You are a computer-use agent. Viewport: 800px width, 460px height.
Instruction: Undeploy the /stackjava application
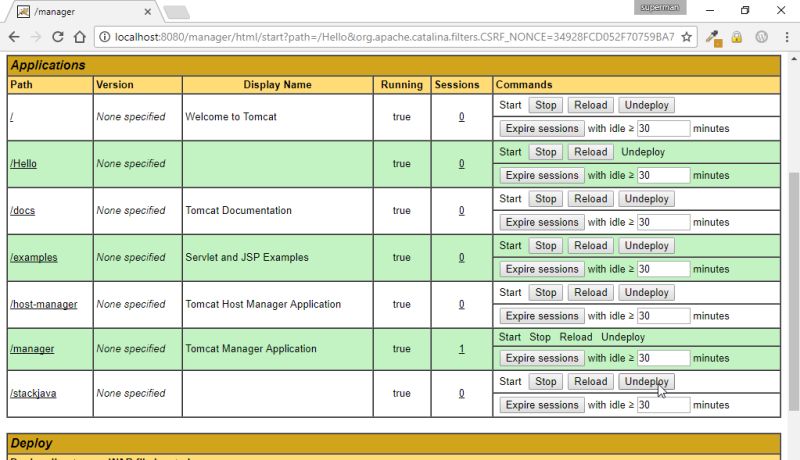[x=646, y=381]
